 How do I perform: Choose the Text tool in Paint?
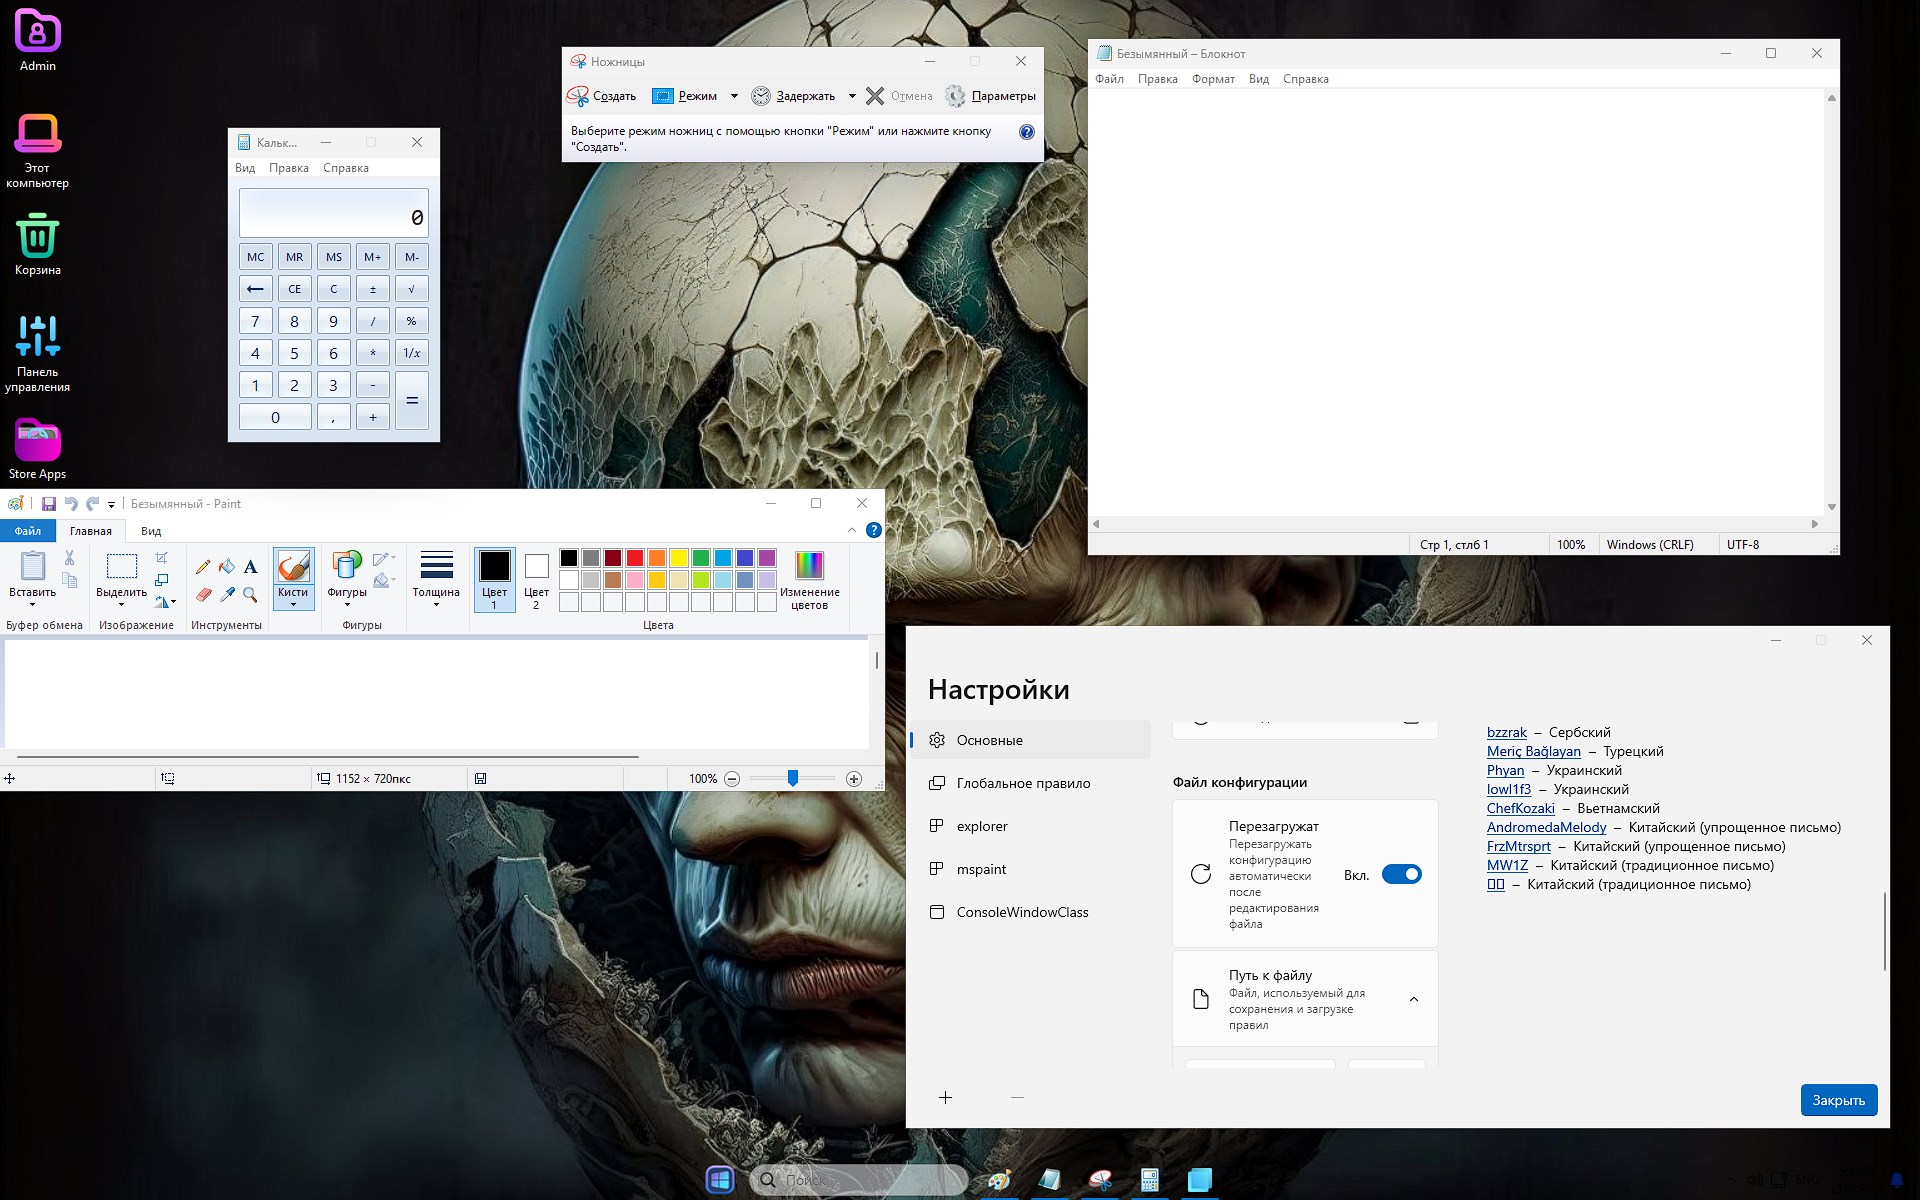(251, 567)
